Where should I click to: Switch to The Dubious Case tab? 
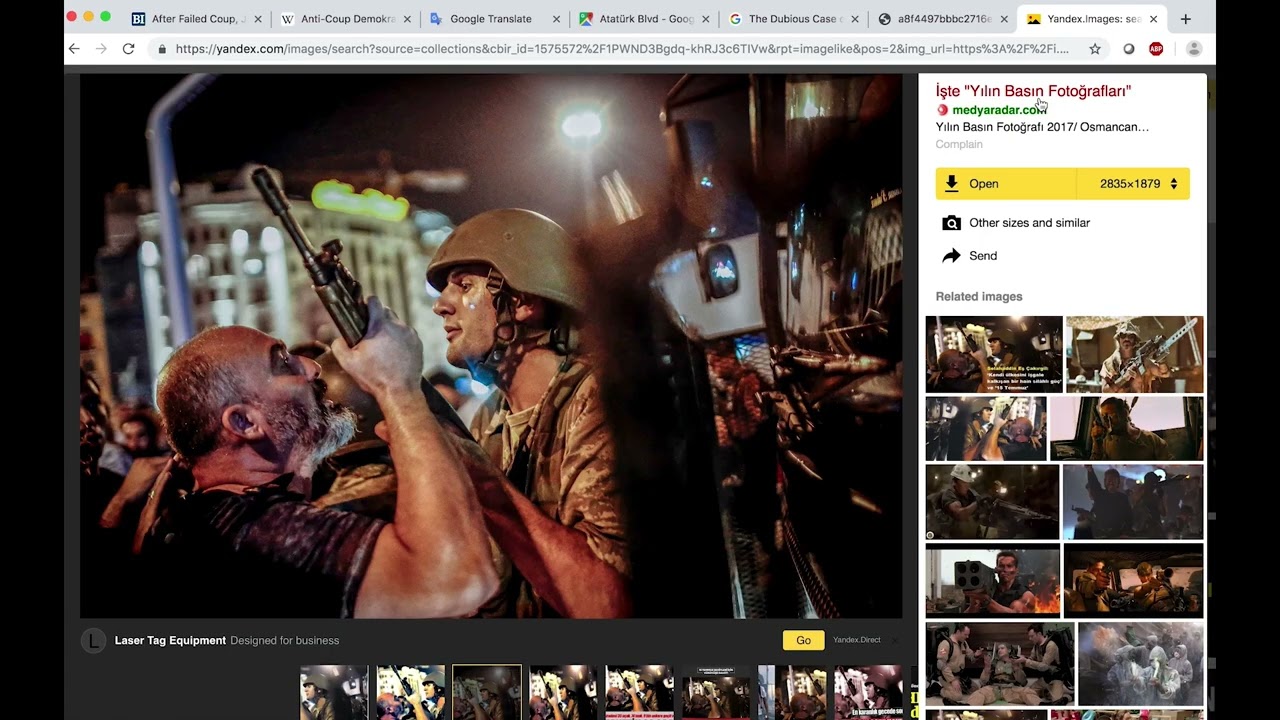point(793,18)
